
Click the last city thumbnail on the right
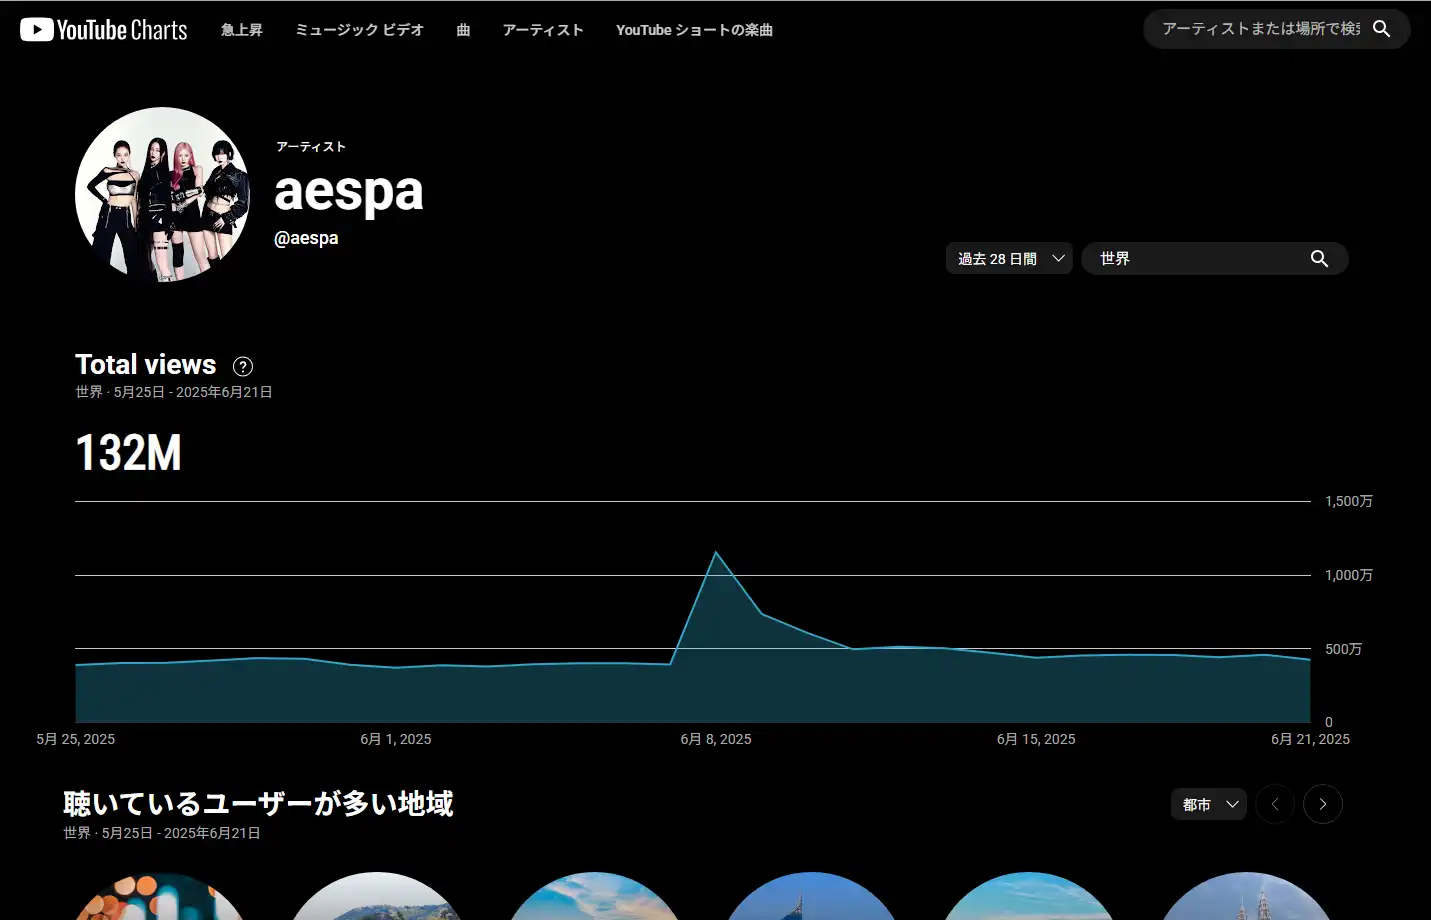[x=1245, y=898]
